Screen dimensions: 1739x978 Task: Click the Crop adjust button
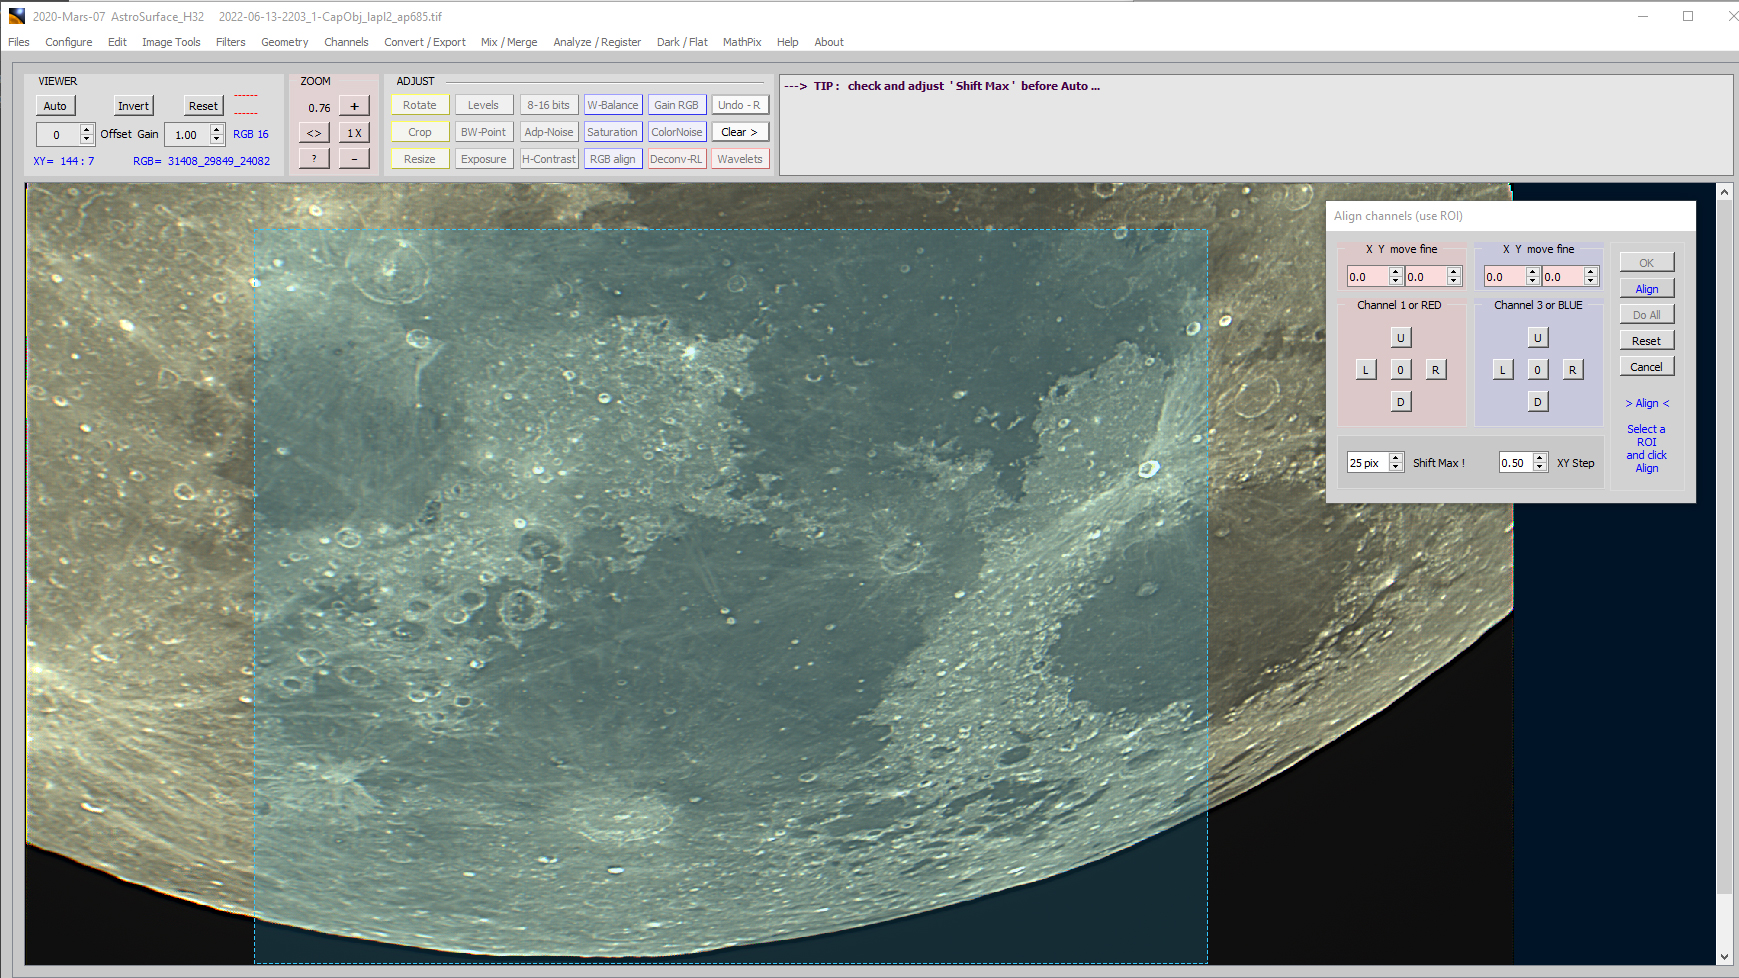click(x=420, y=132)
